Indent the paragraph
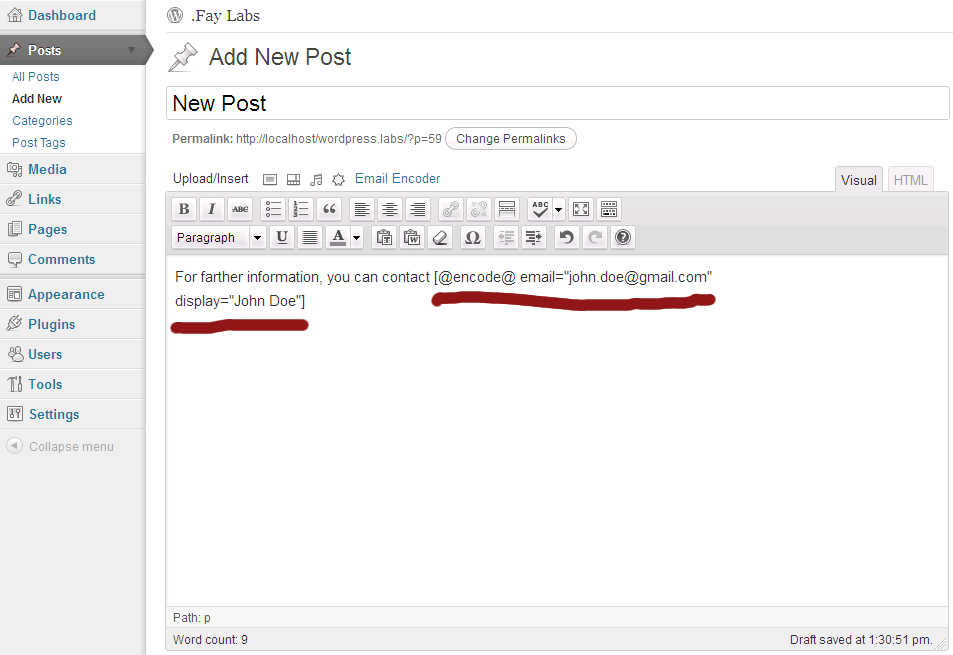953x655 pixels. [534, 238]
